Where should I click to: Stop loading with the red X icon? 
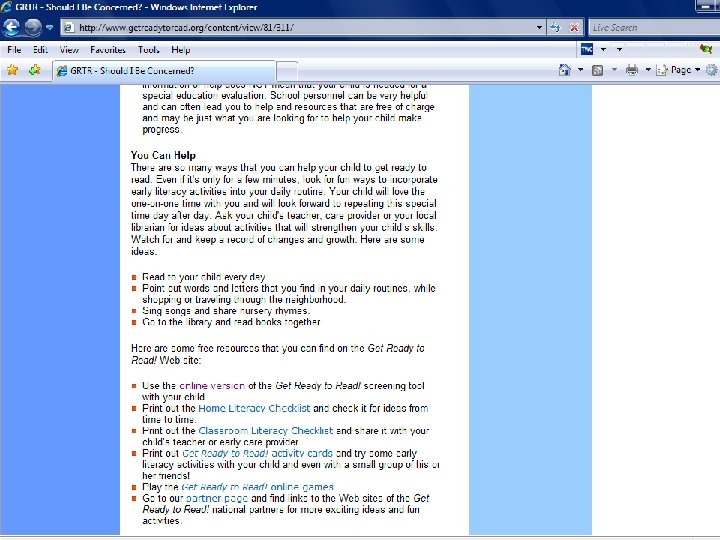coord(574,28)
